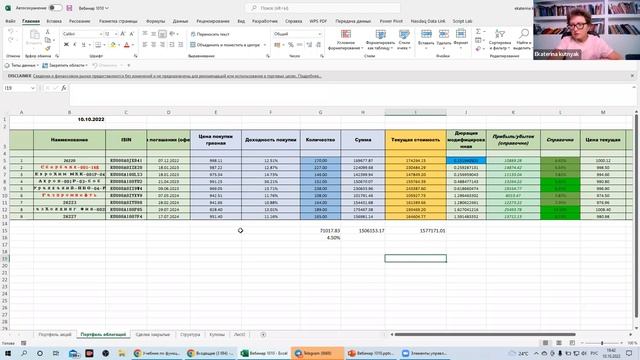Switch to the Портфель акций sheet tab
Viewport: 640px width, 360px height.
pyautogui.click(x=55, y=334)
